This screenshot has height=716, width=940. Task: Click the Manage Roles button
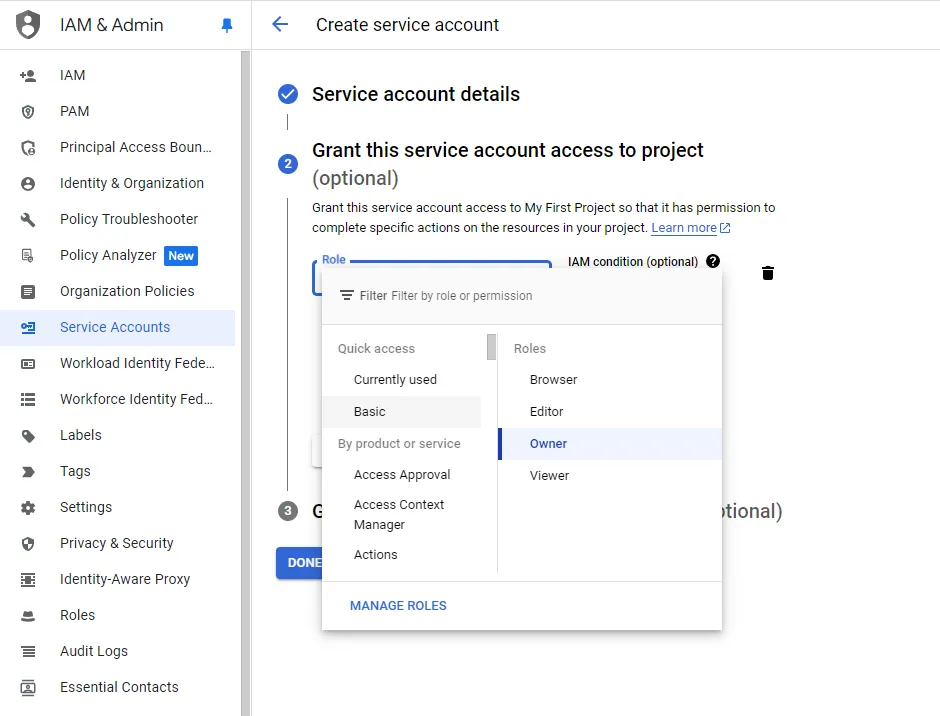click(398, 606)
